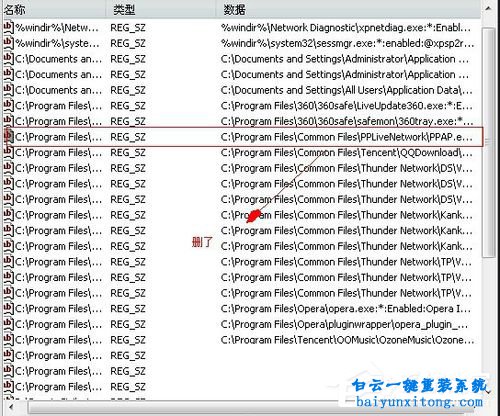The width and height of the screenshot is (500, 416).
Task: Click the ab icon of the 360tray.exe entry
Action: click(8, 121)
